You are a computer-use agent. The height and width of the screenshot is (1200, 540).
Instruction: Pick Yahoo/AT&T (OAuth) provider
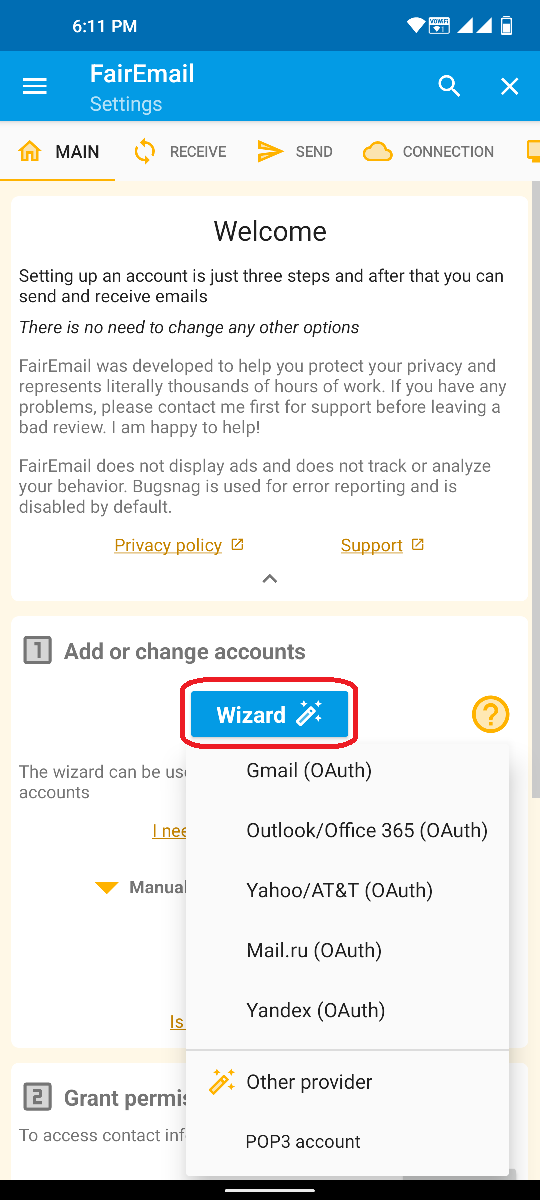tap(347, 890)
